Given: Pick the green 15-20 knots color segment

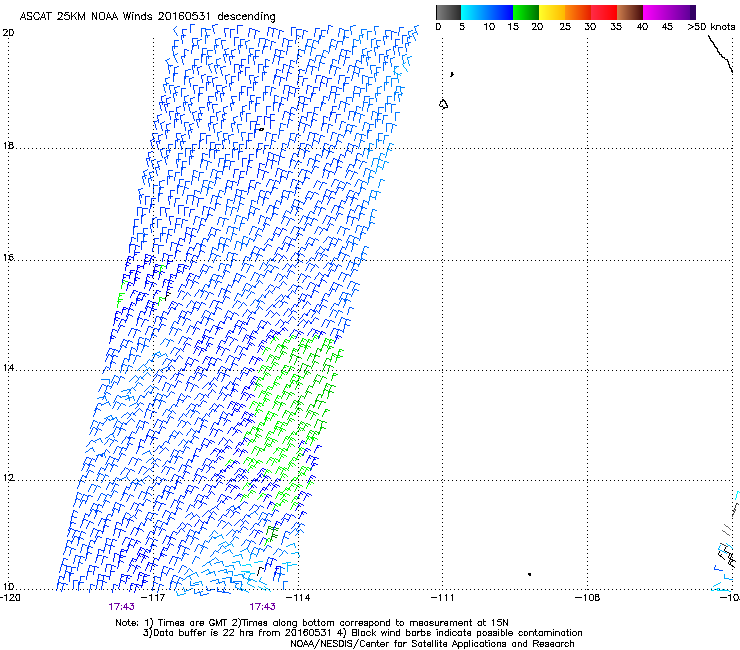Looking at the screenshot, I should [x=526, y=12].
